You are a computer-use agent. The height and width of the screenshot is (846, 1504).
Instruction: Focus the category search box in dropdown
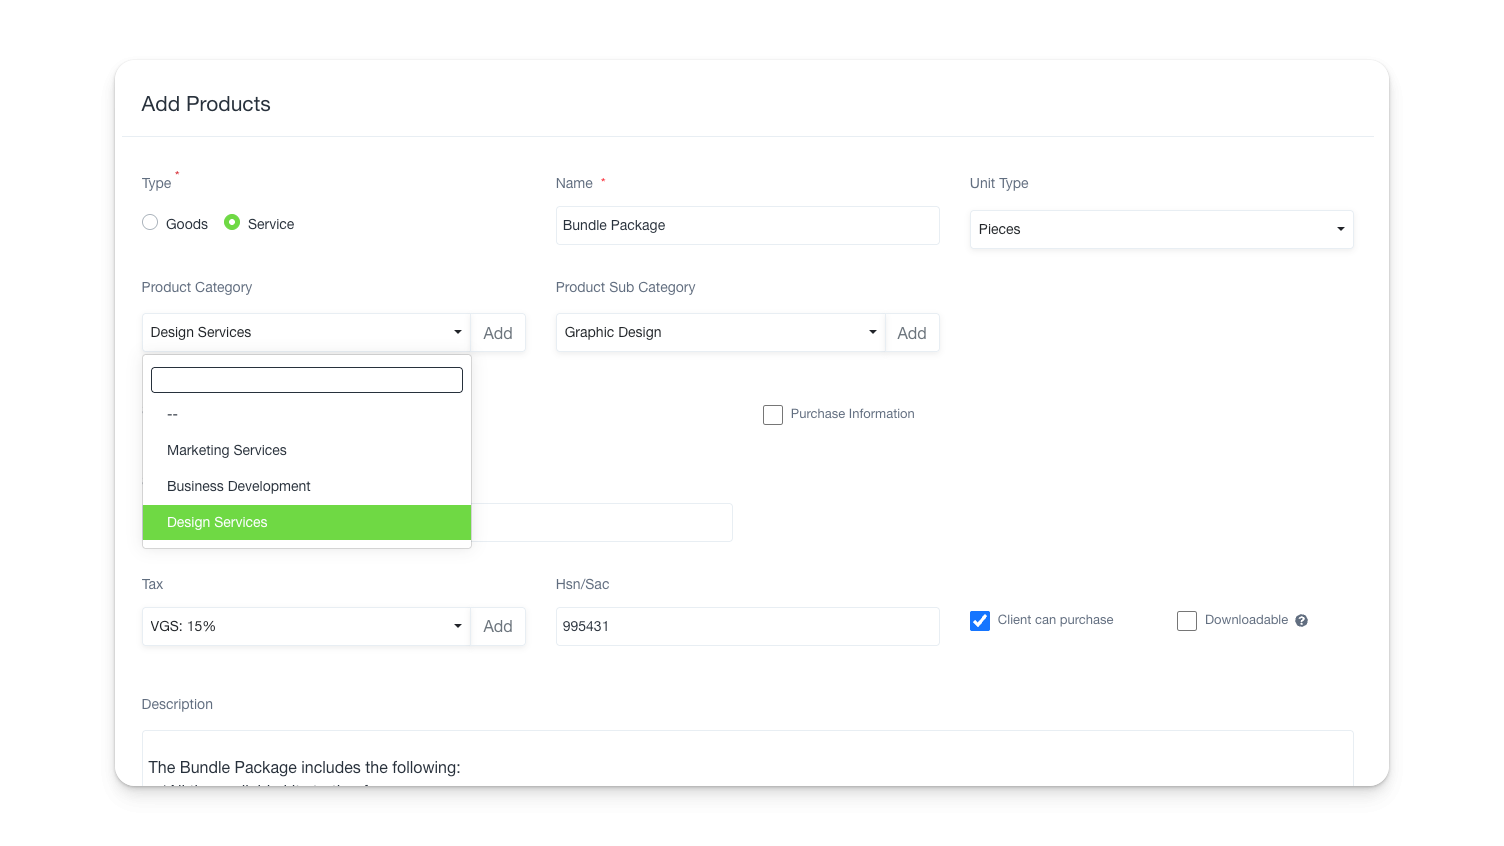coord(306,380)
